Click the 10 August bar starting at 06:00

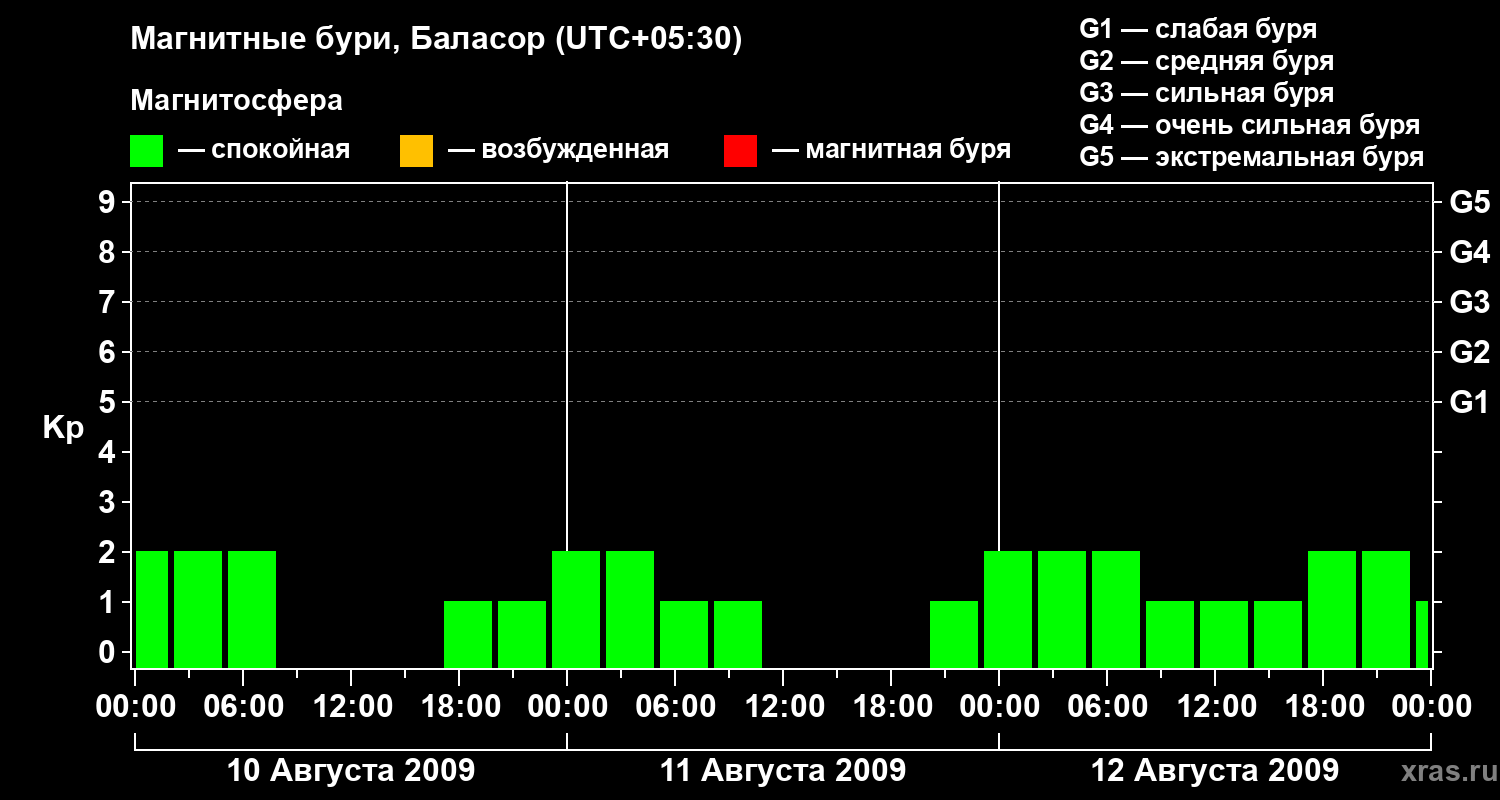252,609
